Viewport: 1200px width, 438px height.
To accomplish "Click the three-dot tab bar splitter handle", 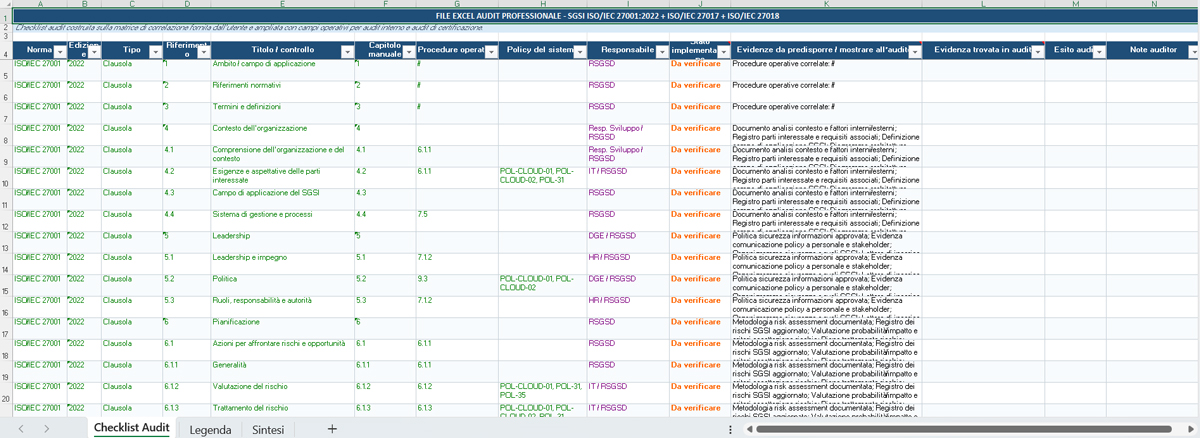I will (732, 429).
